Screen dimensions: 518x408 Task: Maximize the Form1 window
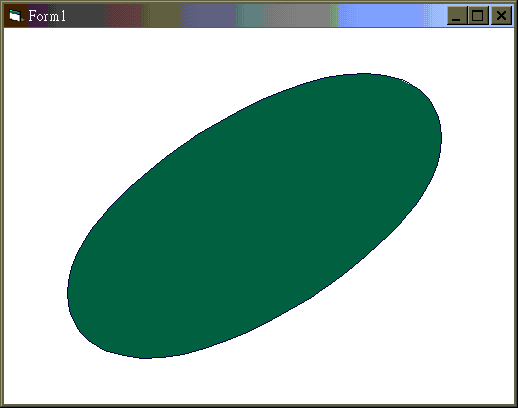coord(478,16)
